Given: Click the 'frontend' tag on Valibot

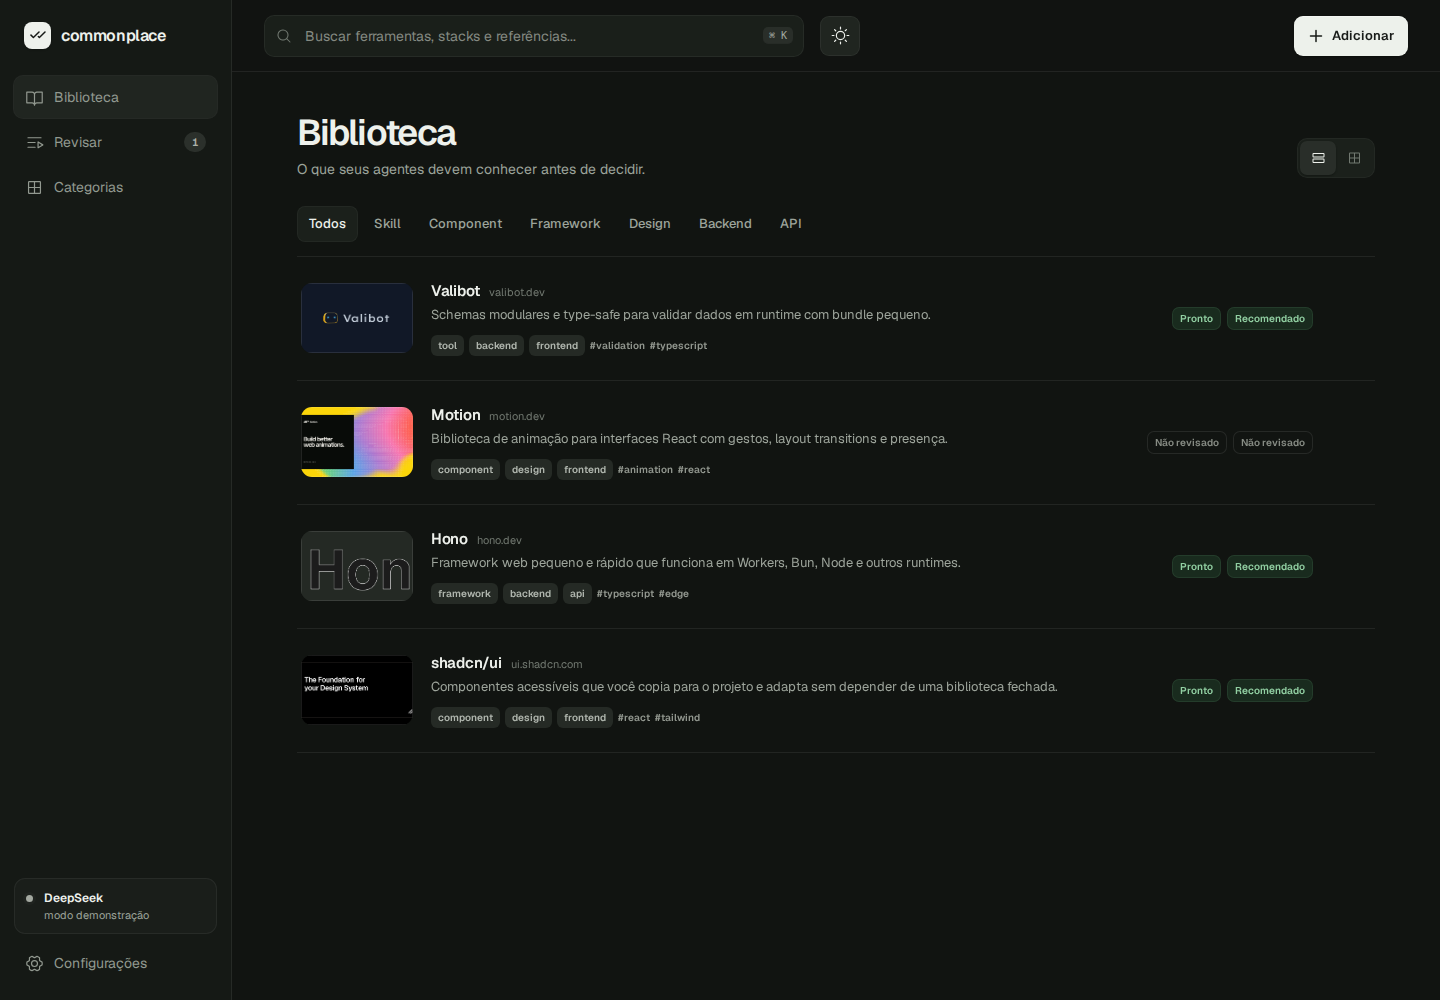Looking at the screenshot, I should click(x=557, y=346).
